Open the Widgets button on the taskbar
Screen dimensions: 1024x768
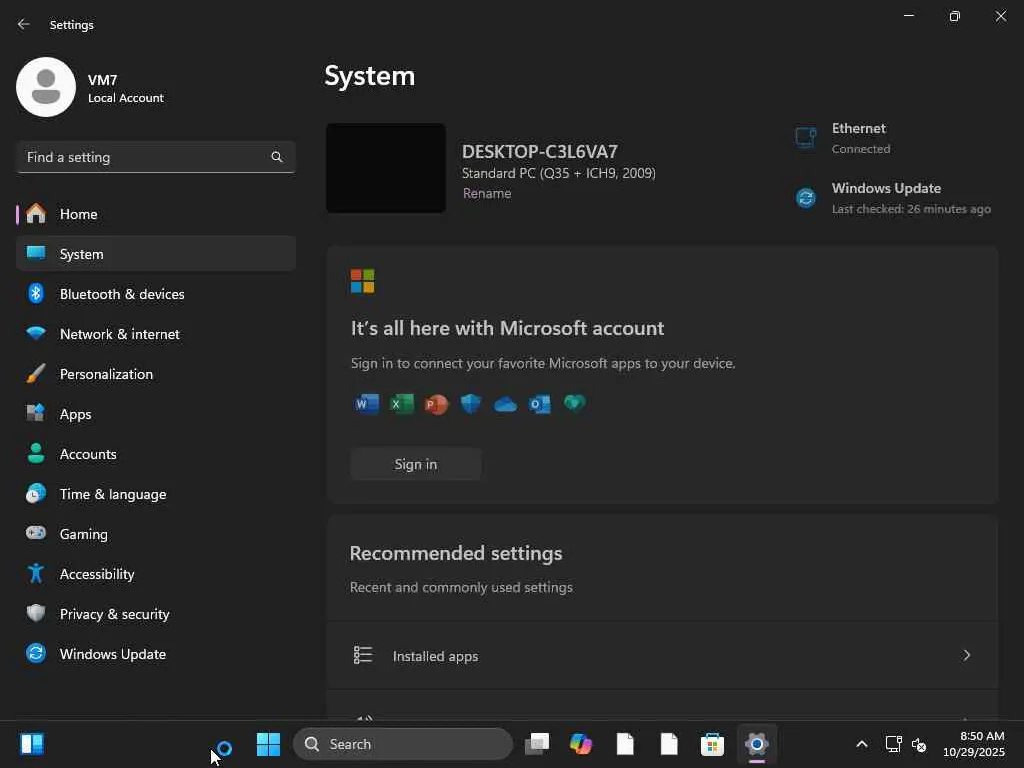click(x=32, y=744)
